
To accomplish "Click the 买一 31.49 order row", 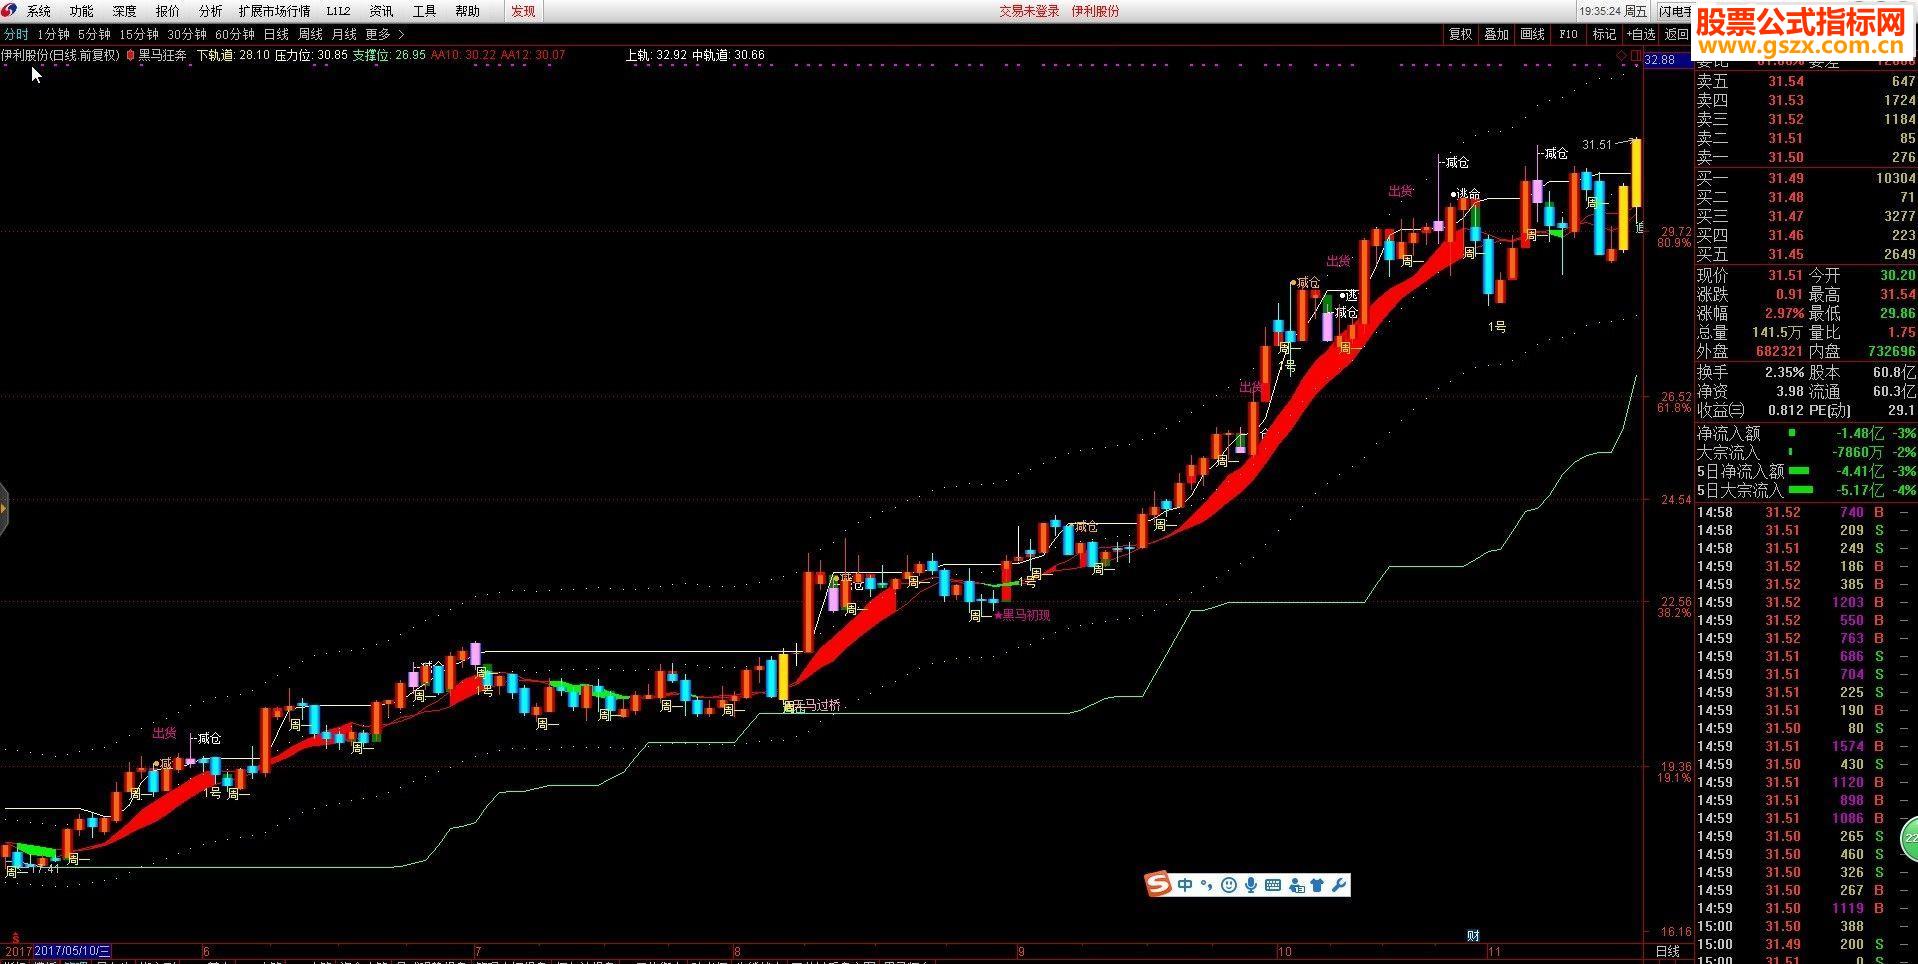I will 1806,178.
